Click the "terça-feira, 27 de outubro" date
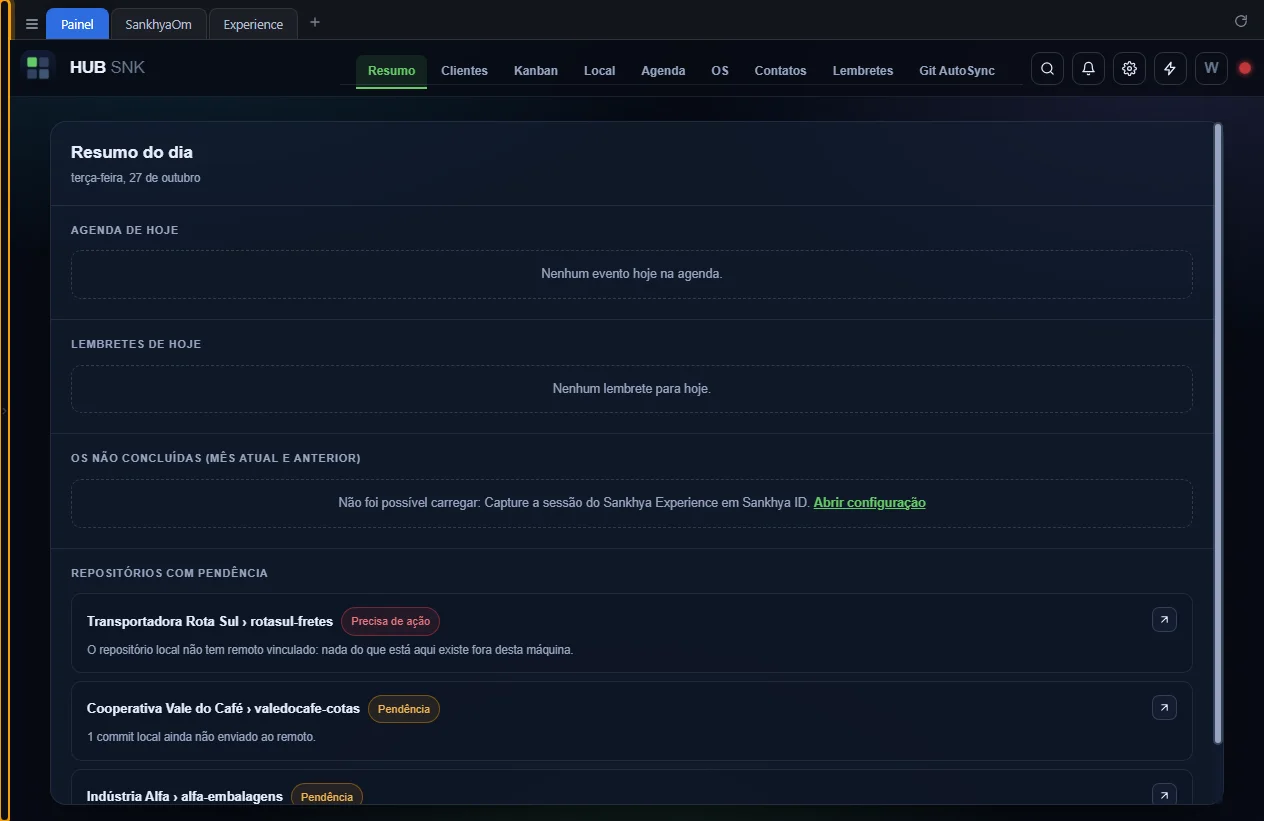1264x821 pixels. [136, 178]
